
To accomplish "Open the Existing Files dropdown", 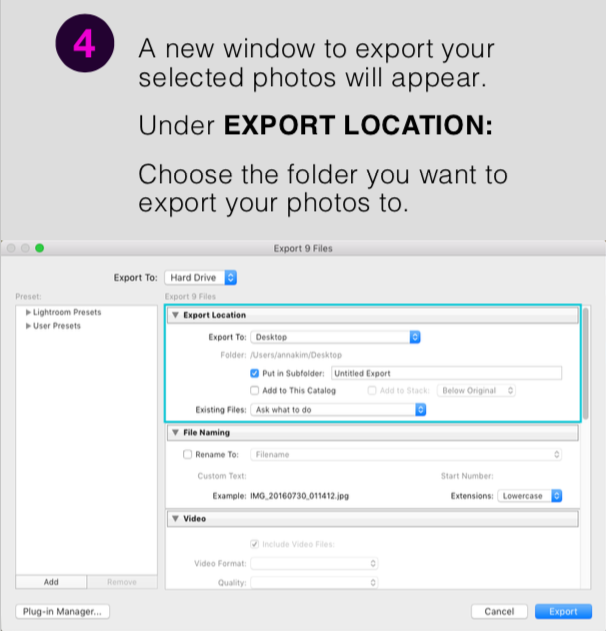I will click(x=339, y=409).
